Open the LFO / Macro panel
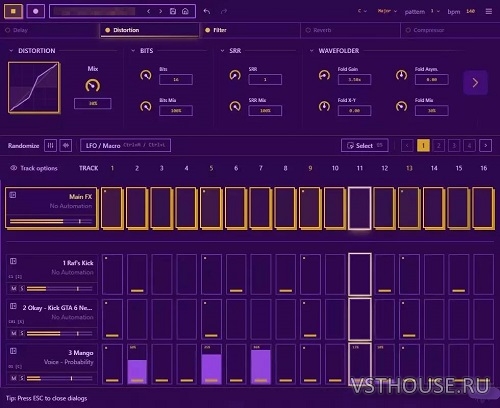500x408 pixels. click(125, 145)
